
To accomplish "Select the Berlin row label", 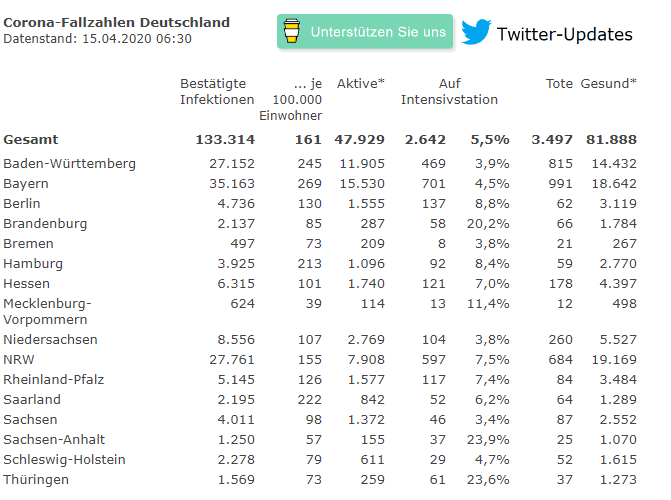I will click(22, 203).
